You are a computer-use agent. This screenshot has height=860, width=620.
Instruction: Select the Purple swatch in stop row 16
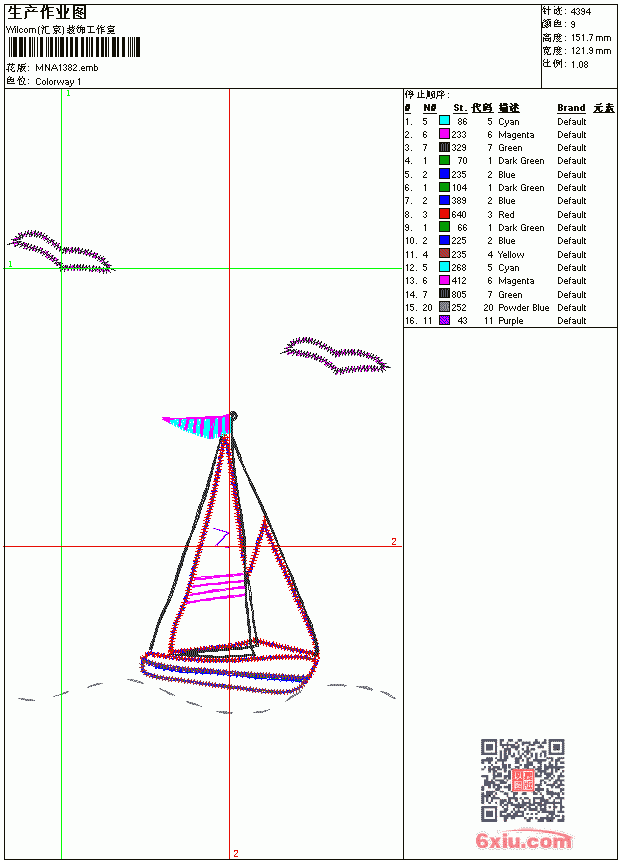(444, 320)
